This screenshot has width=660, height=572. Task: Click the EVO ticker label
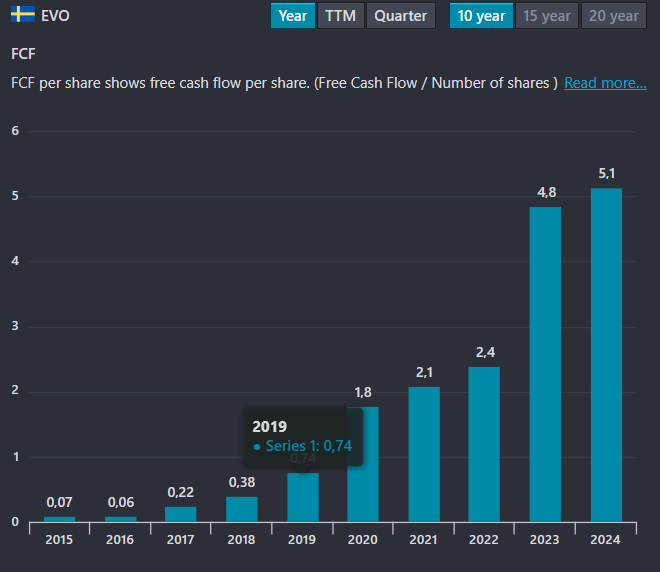tap(55, 16)
